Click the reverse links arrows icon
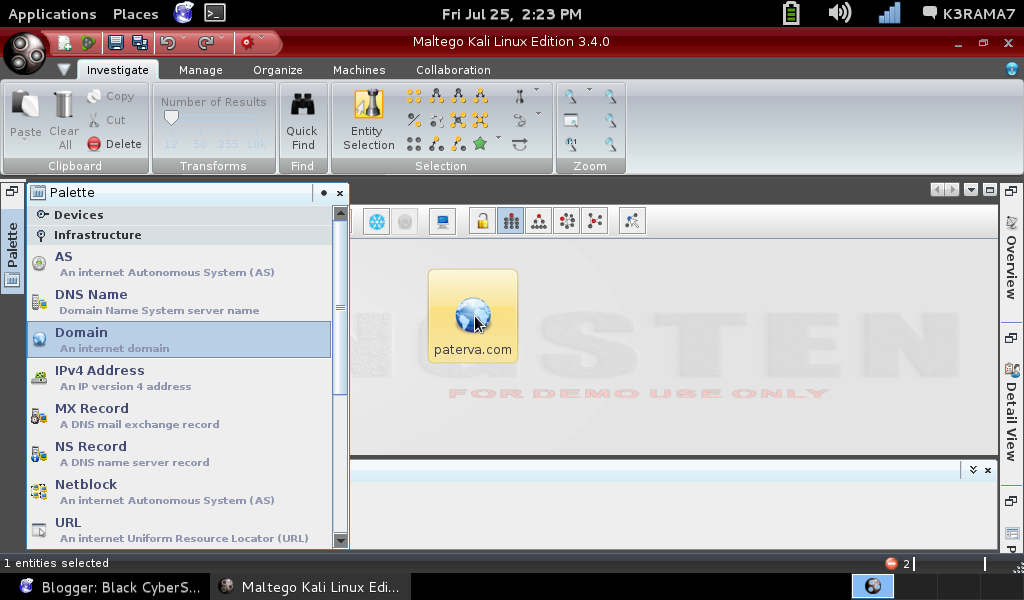 [520, 144]
